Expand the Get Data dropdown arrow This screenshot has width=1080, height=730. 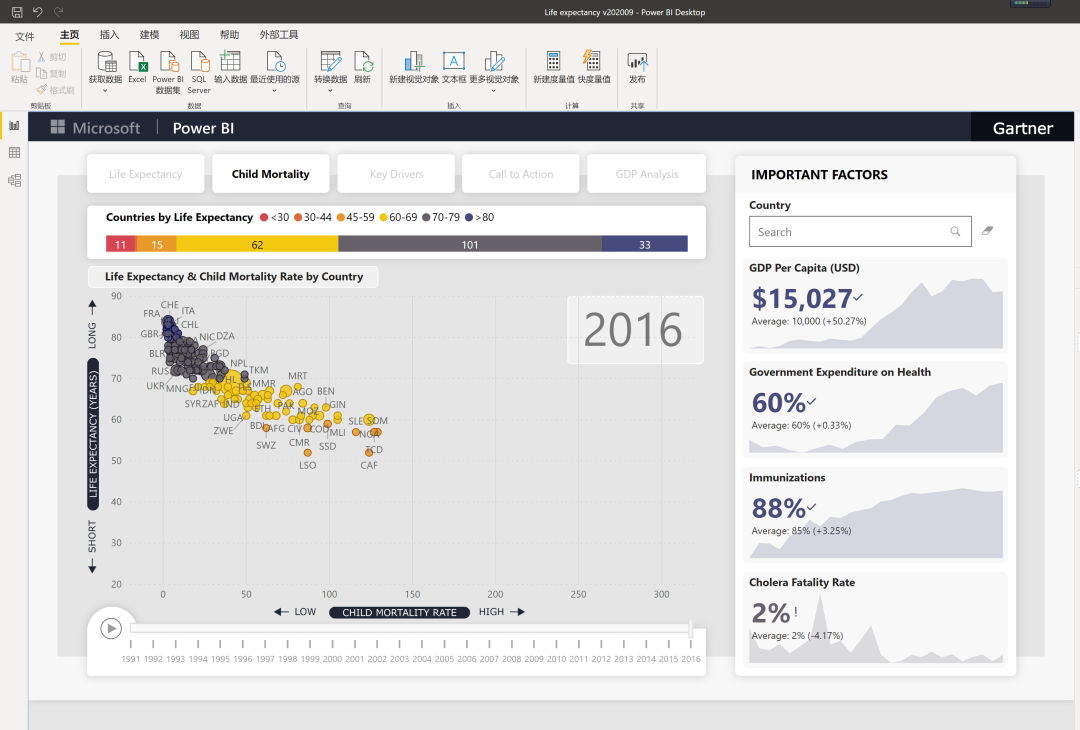click(x=105, y=91)
